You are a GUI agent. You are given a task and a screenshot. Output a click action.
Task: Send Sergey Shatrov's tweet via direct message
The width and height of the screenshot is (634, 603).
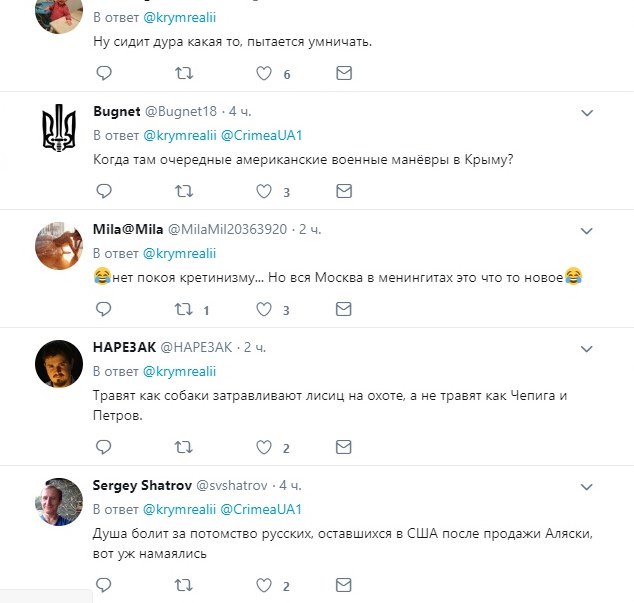coord(344,585)
